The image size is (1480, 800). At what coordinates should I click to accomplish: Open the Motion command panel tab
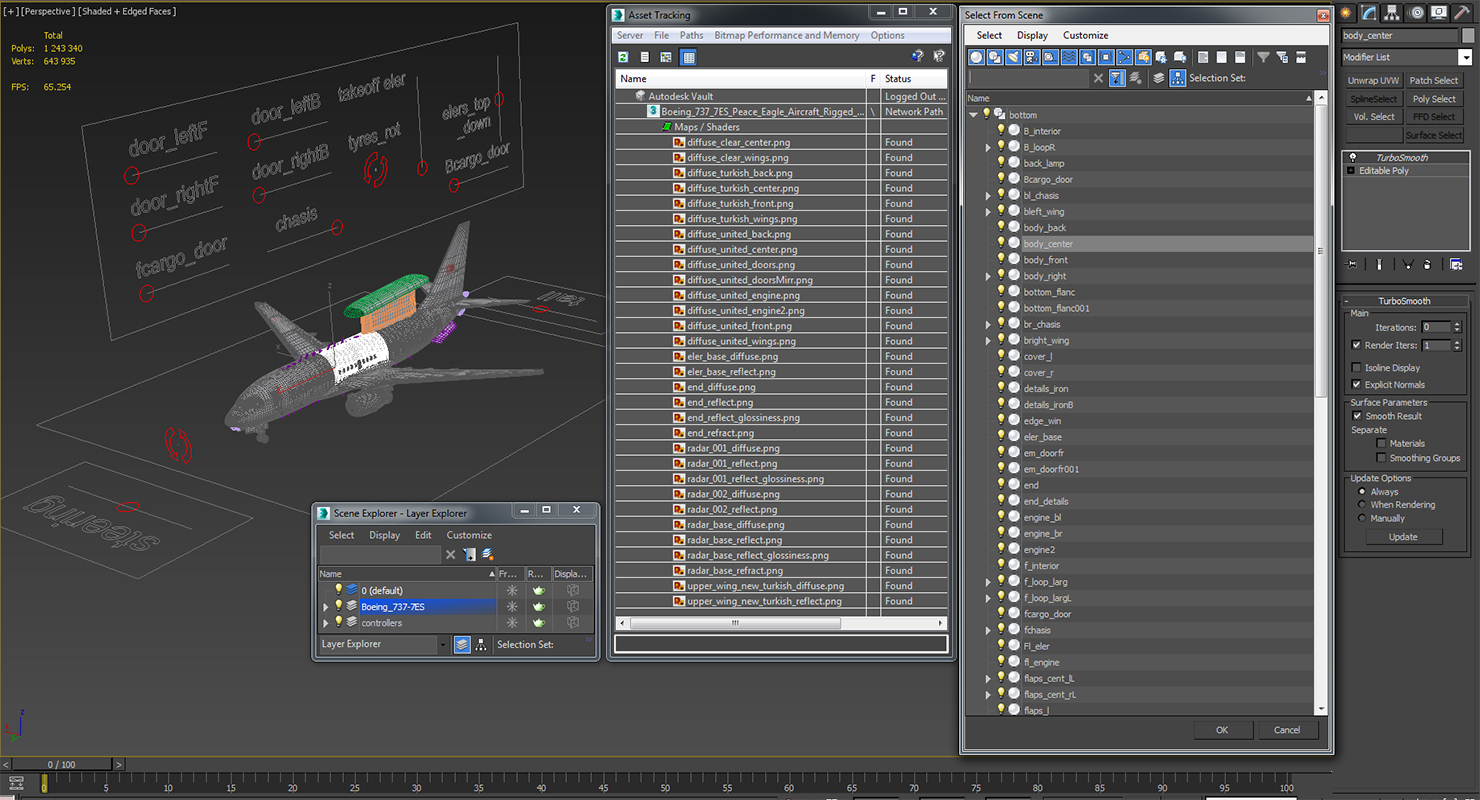(x=1415, y=13)
